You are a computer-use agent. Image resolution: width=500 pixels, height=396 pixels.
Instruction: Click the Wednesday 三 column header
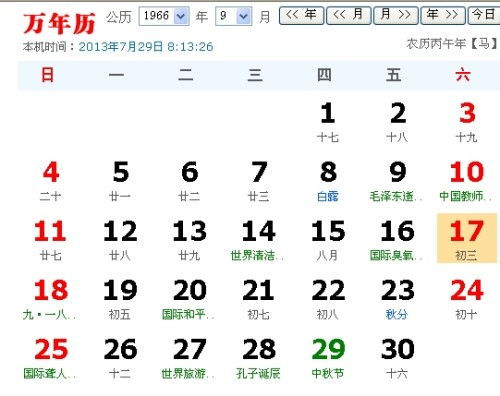(255, 75)
